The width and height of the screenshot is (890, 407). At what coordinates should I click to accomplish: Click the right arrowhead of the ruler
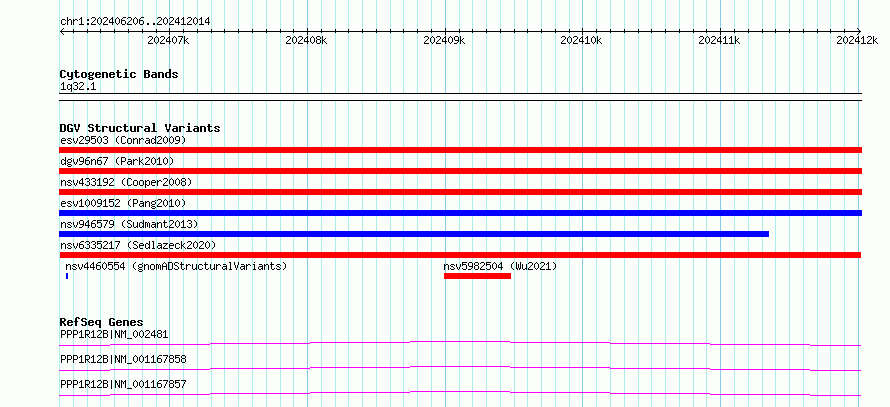(859, 32)
